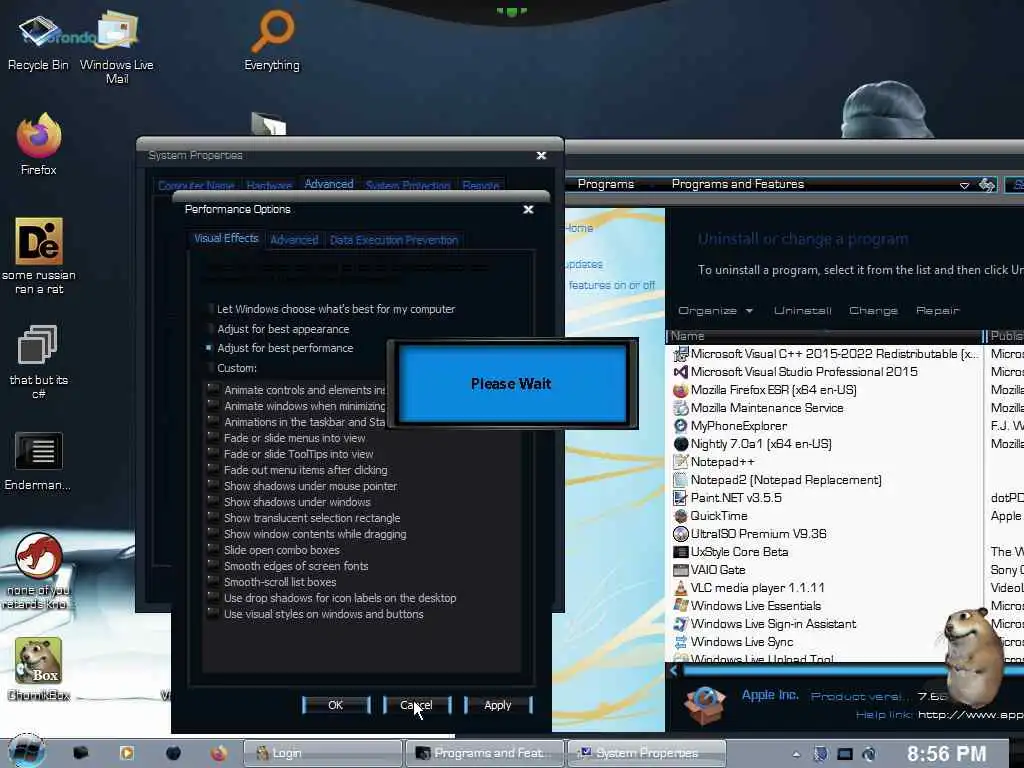
Task: Open the Computer Name tab in System Properties
Action: coord(196,185)
